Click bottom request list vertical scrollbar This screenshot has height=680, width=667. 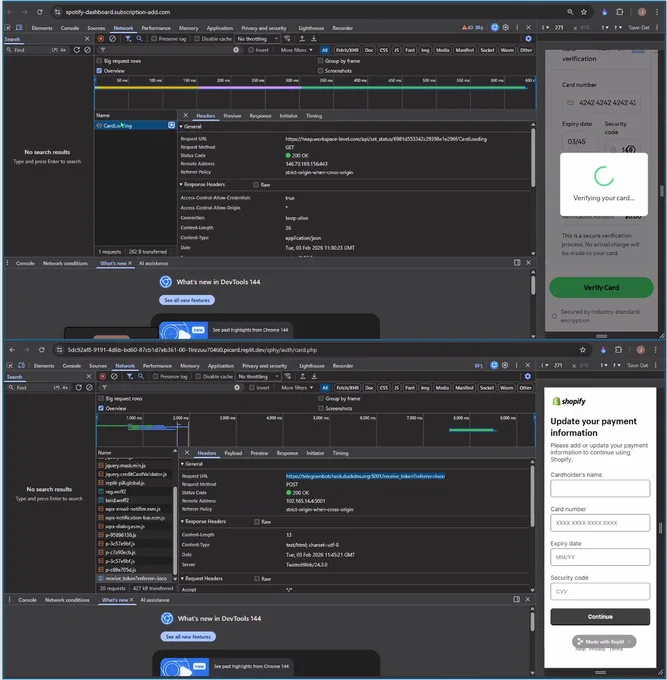(175, 529)
